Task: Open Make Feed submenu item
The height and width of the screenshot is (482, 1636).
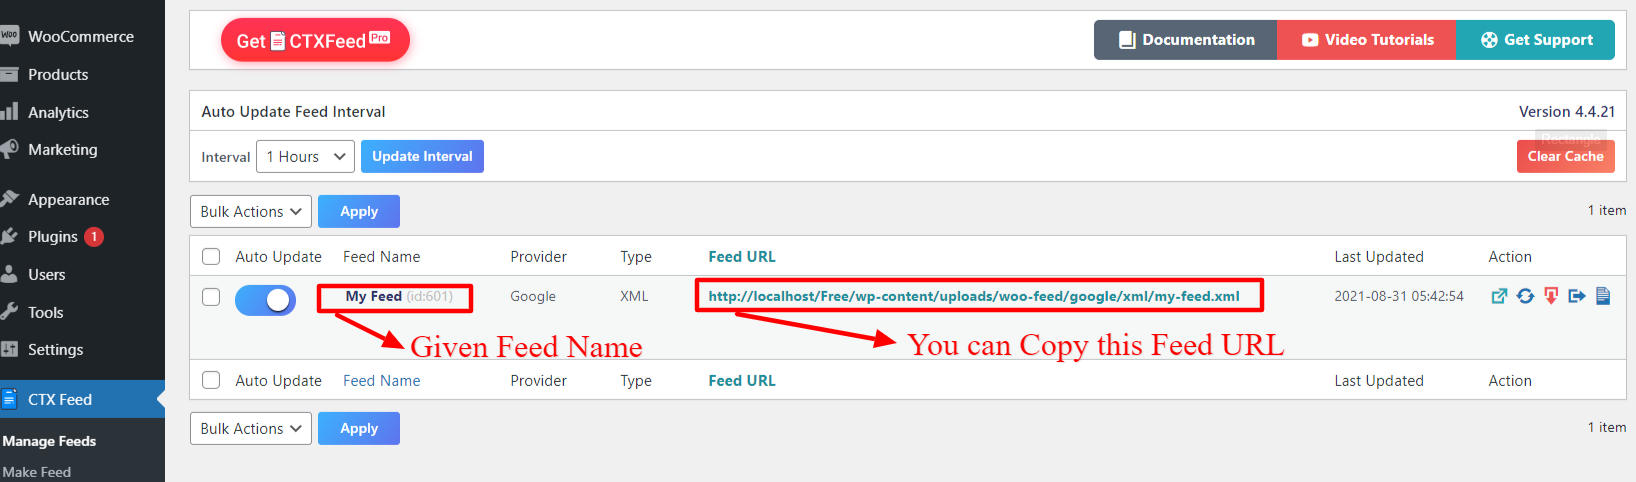Action: (37, 471)
